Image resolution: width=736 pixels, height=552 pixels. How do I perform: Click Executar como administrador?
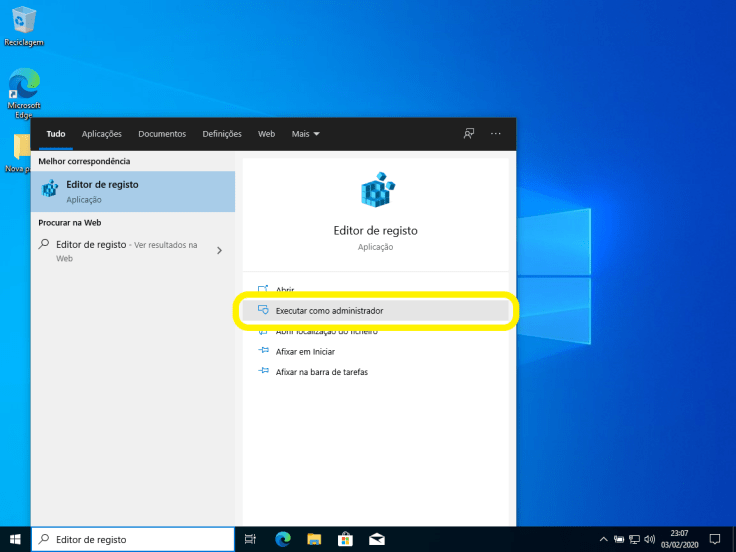(329, 311)
